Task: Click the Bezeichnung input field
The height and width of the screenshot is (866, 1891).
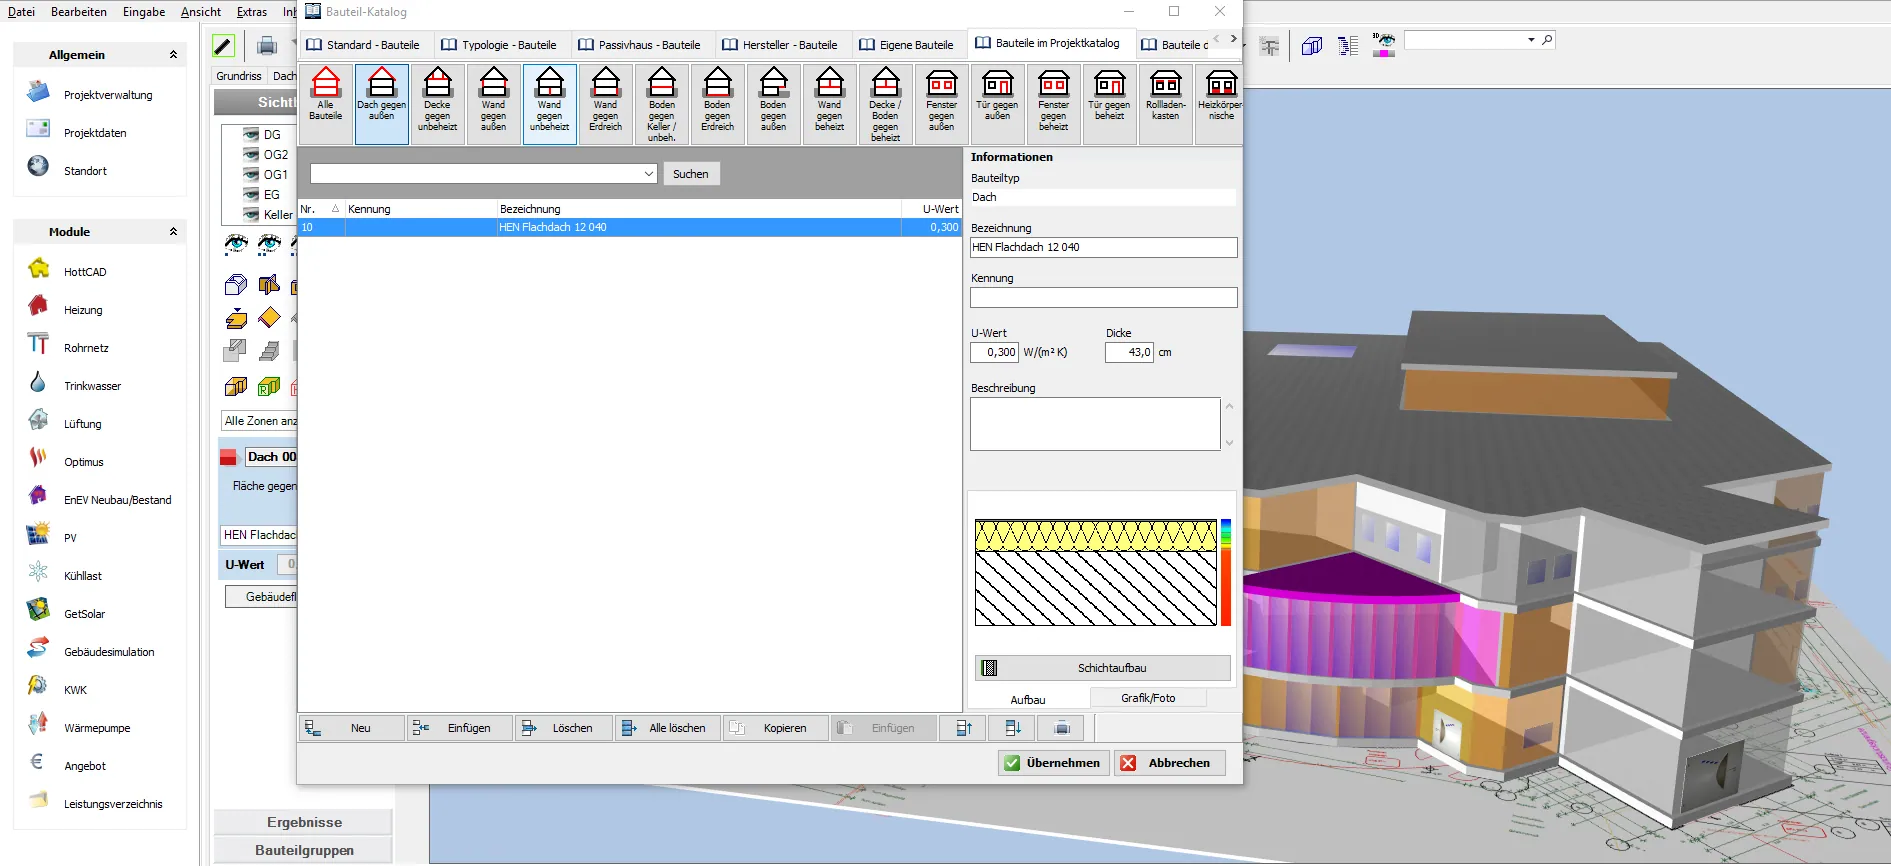Action: tap(1103, 247)
